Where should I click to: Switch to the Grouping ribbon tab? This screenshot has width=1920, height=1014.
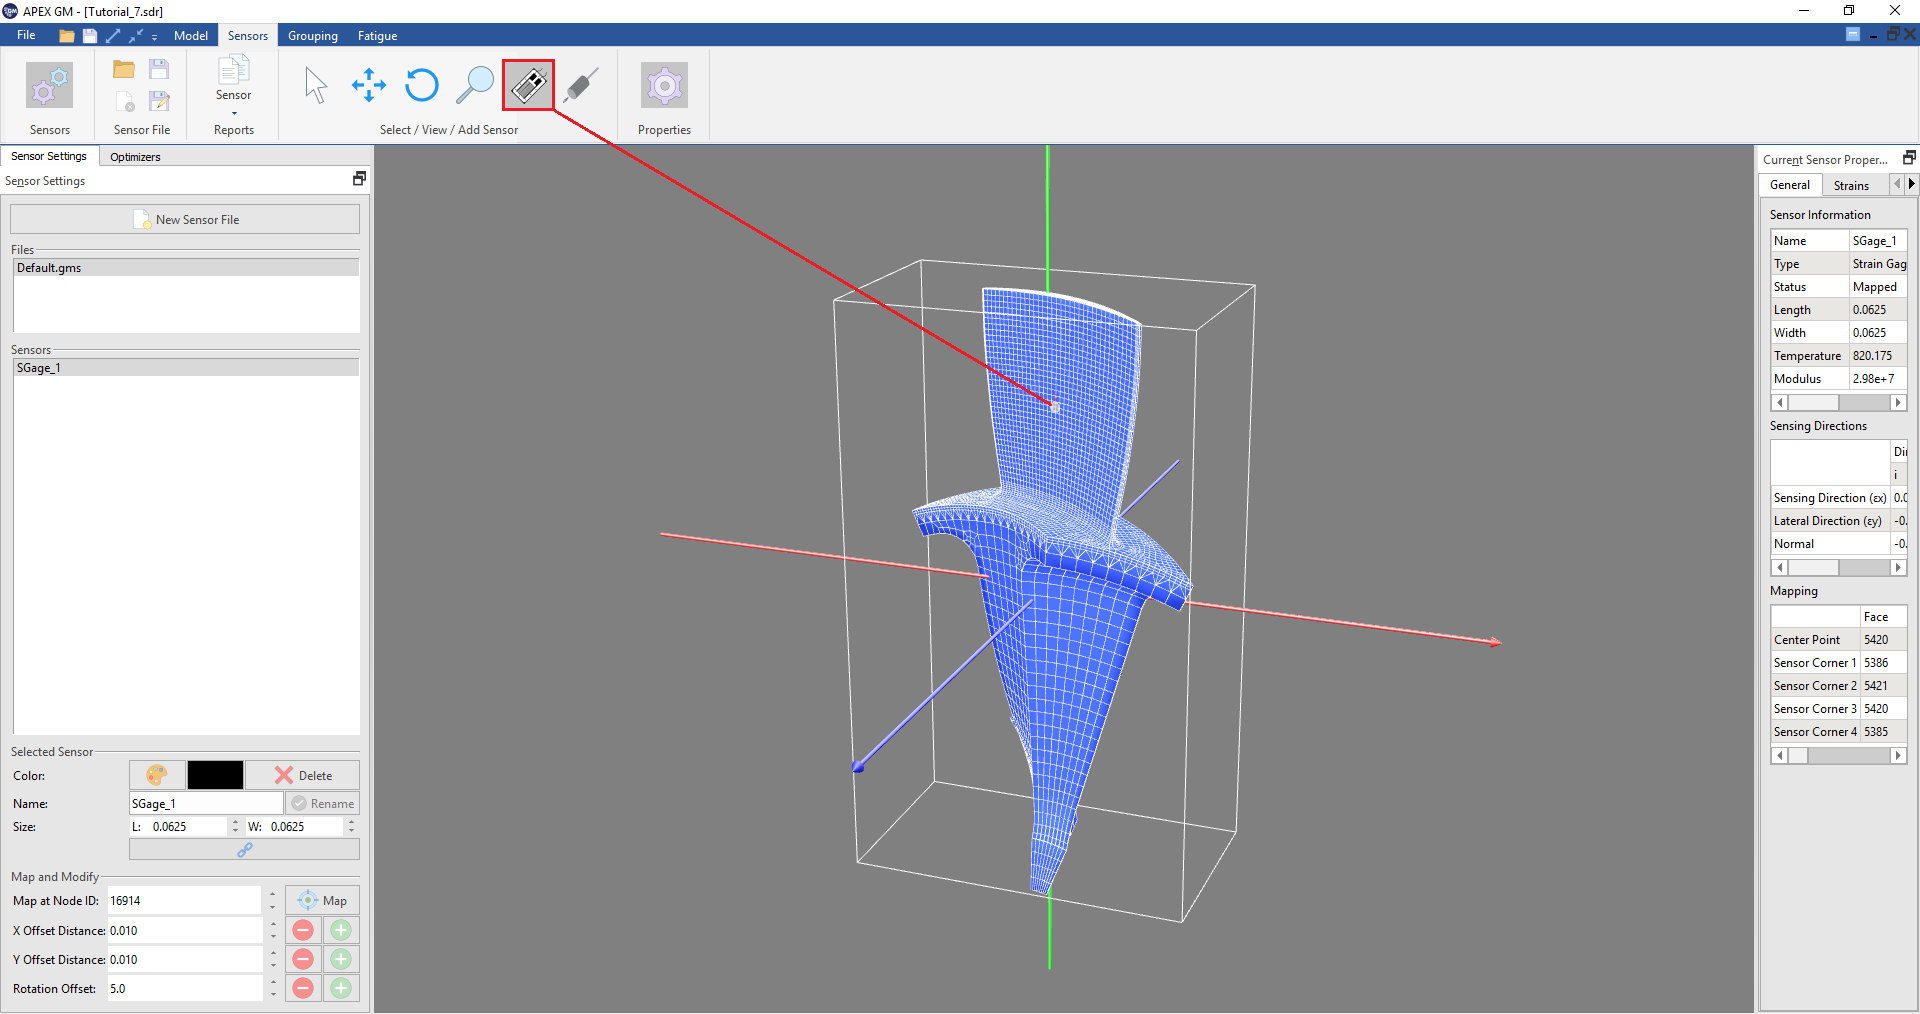click(313, 35)
